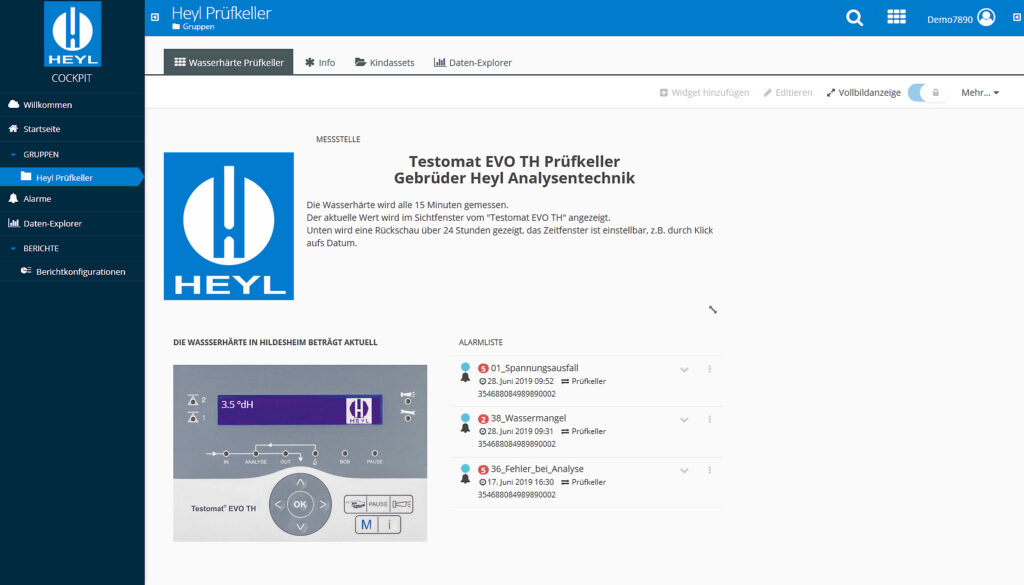This screenshot has width=1024, height=585.
Task: Click the Heyl Prüfkeller folder icon
Action: (26, 176)
